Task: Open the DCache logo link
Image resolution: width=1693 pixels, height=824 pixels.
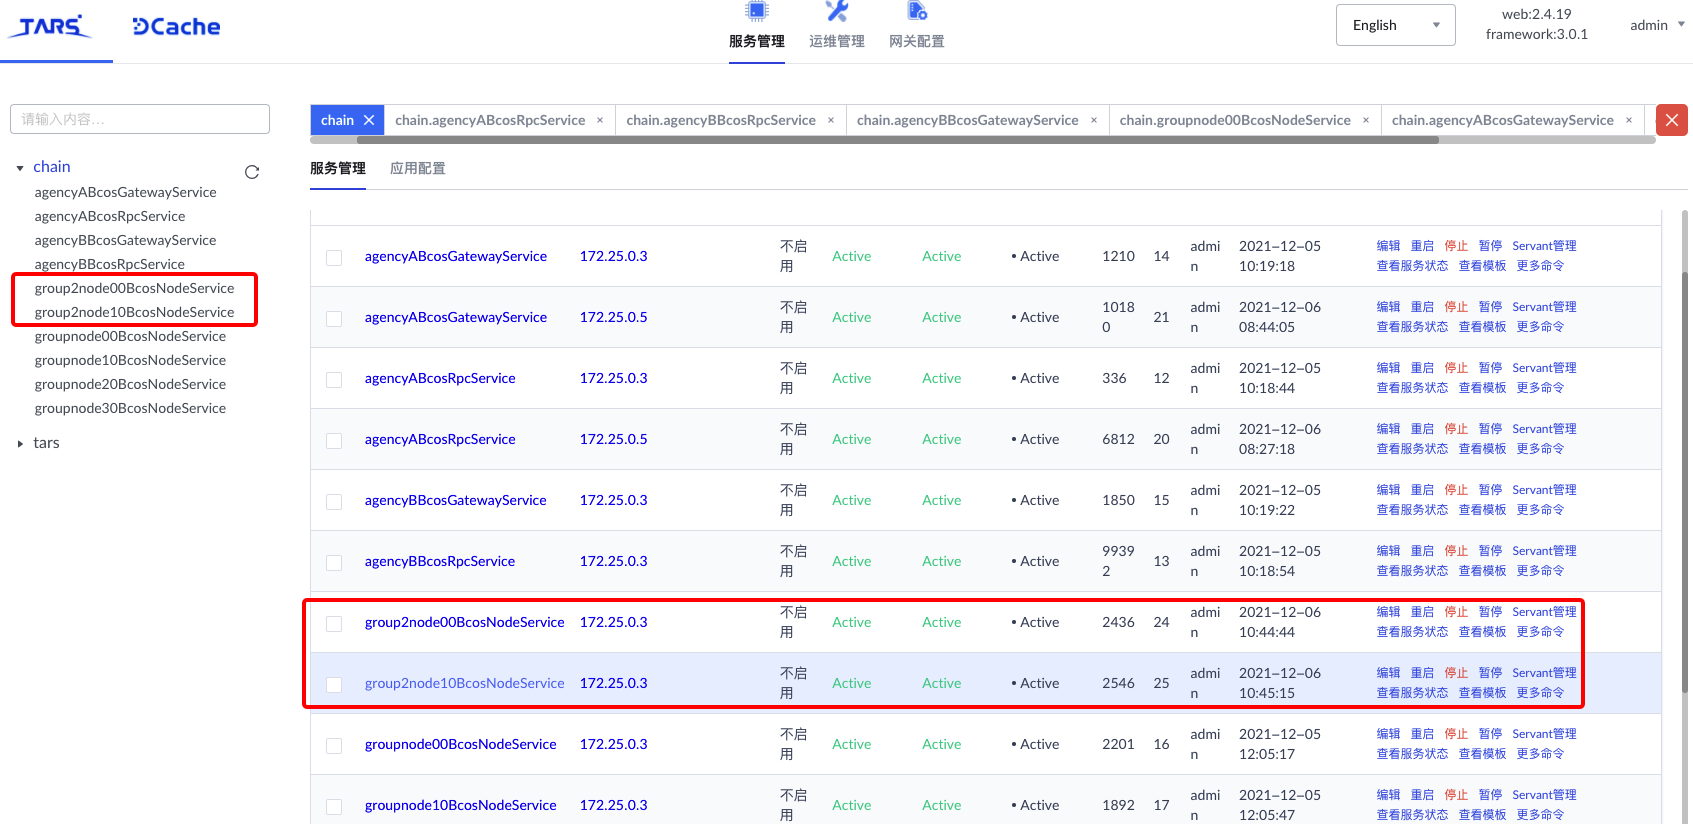Action: [176, 27]
